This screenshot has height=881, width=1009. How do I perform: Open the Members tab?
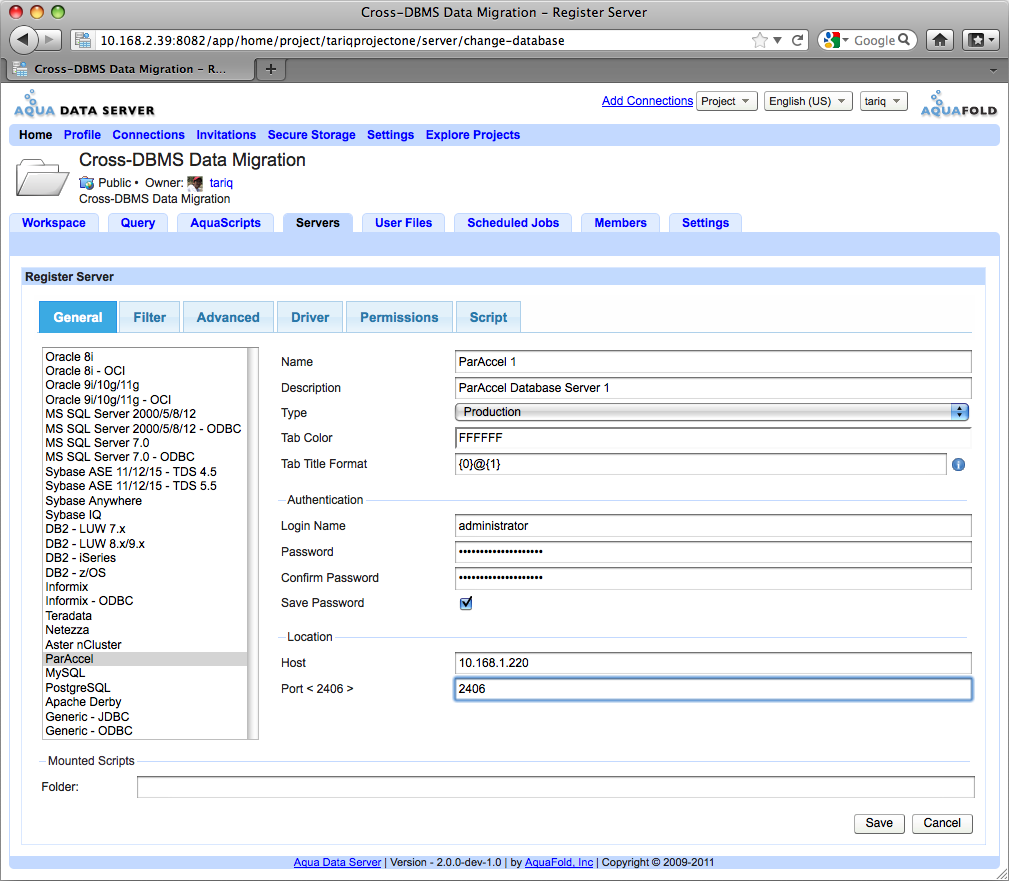tap(620, 223)
